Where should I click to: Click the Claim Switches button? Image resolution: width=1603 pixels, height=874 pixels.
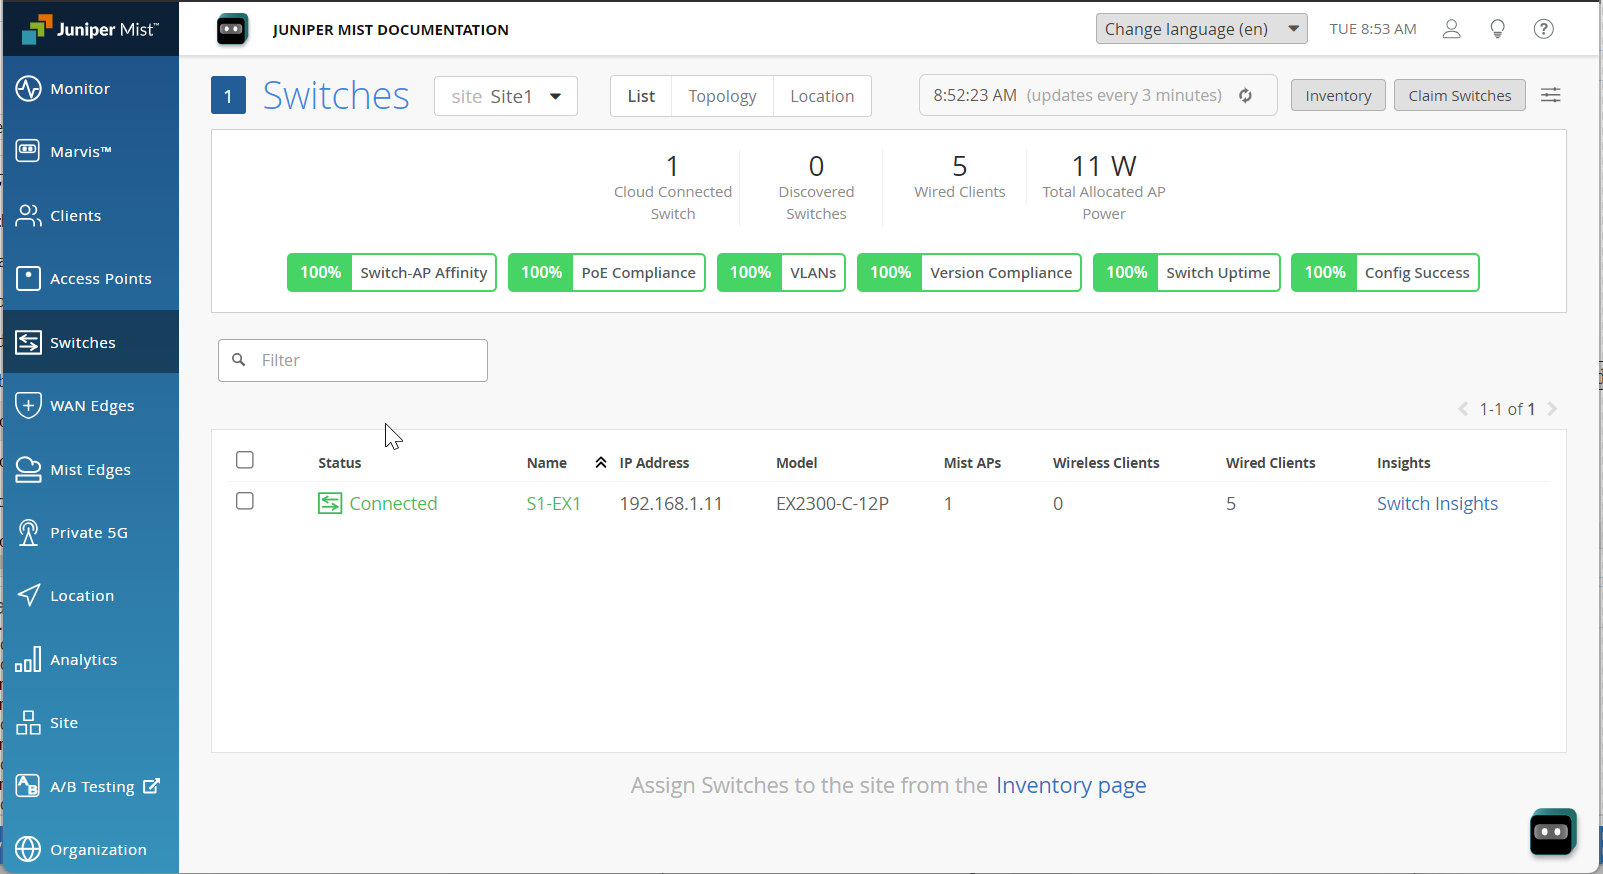point(1459,96)
